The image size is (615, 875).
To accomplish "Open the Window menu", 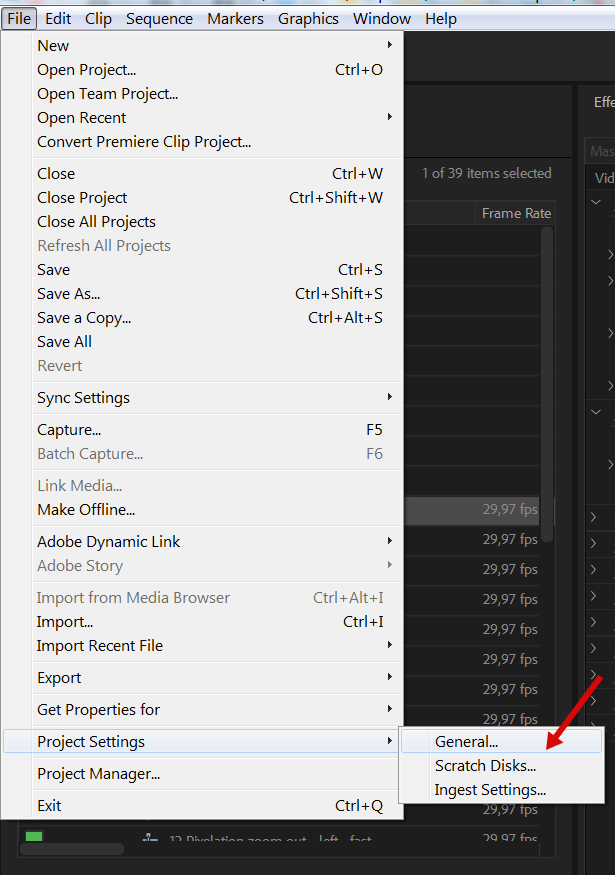I will point(382,19).
